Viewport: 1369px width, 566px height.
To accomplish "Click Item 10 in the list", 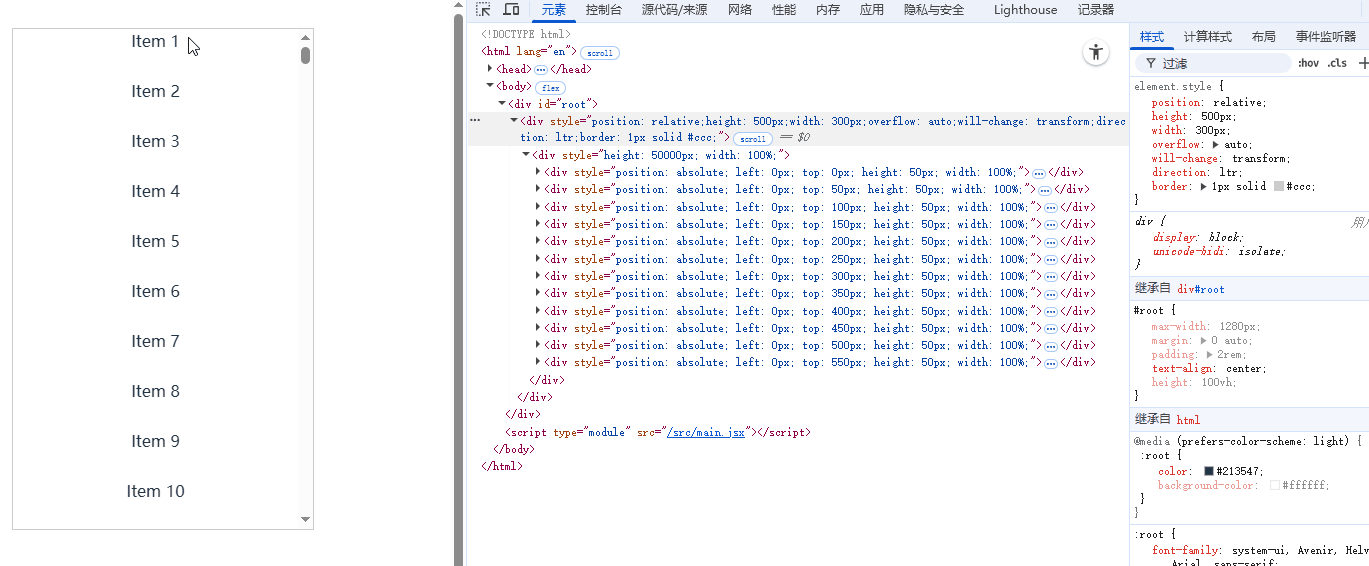I will [155, 491].
